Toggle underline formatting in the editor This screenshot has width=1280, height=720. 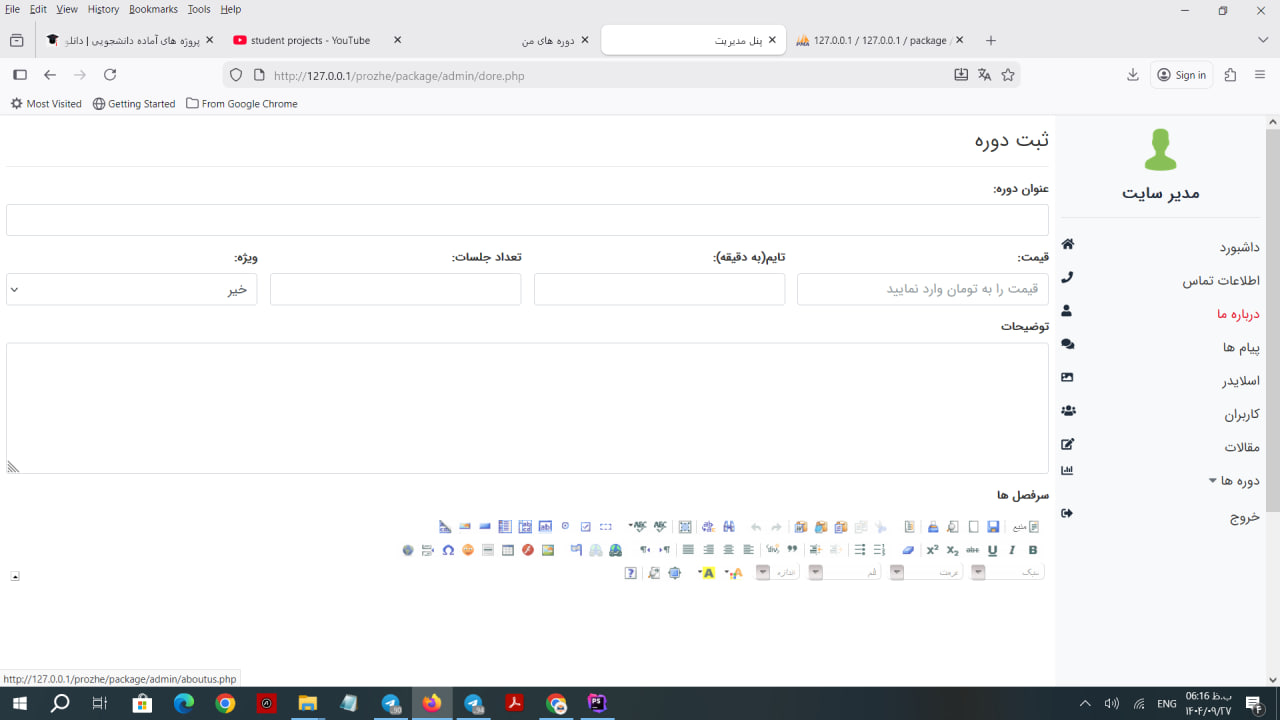(x=992, y=550)
